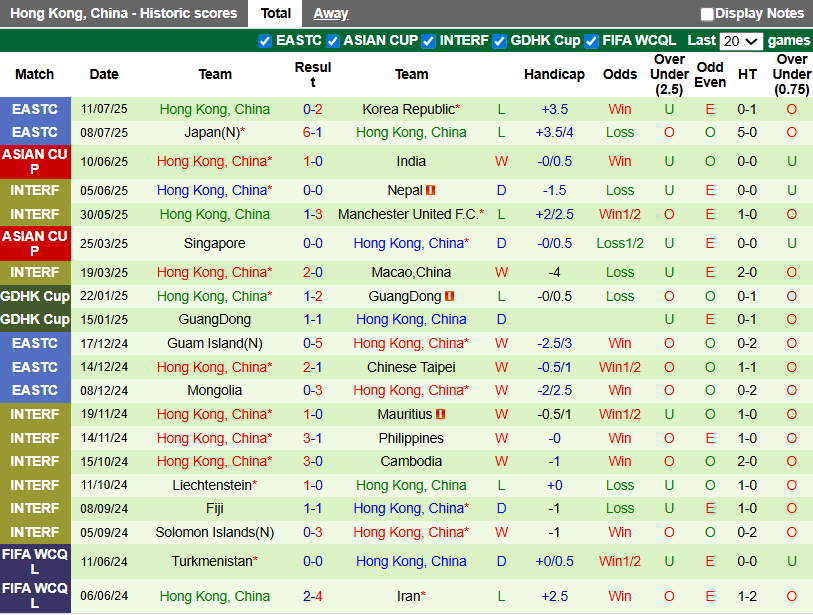Click Win1/2 odds on Chinese Taipei row

(620, 367)
